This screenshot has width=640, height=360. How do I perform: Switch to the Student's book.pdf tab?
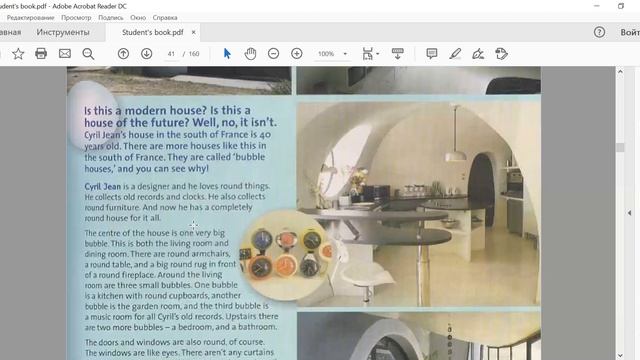153,32
